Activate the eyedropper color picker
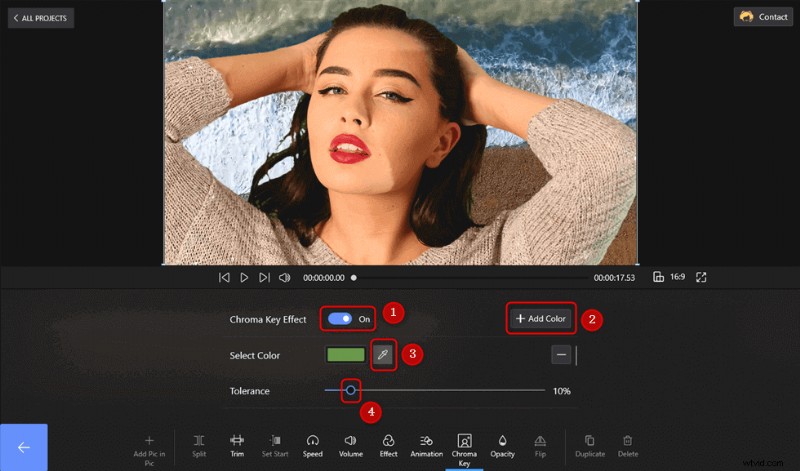This screenshot has width=800, height=471. [x=383, y=355]
